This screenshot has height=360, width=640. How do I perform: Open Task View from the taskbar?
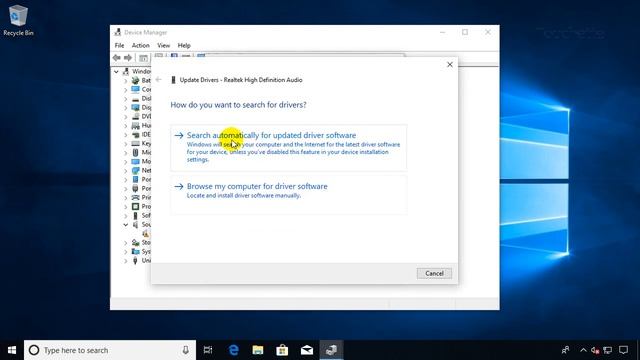coord(208,350)
